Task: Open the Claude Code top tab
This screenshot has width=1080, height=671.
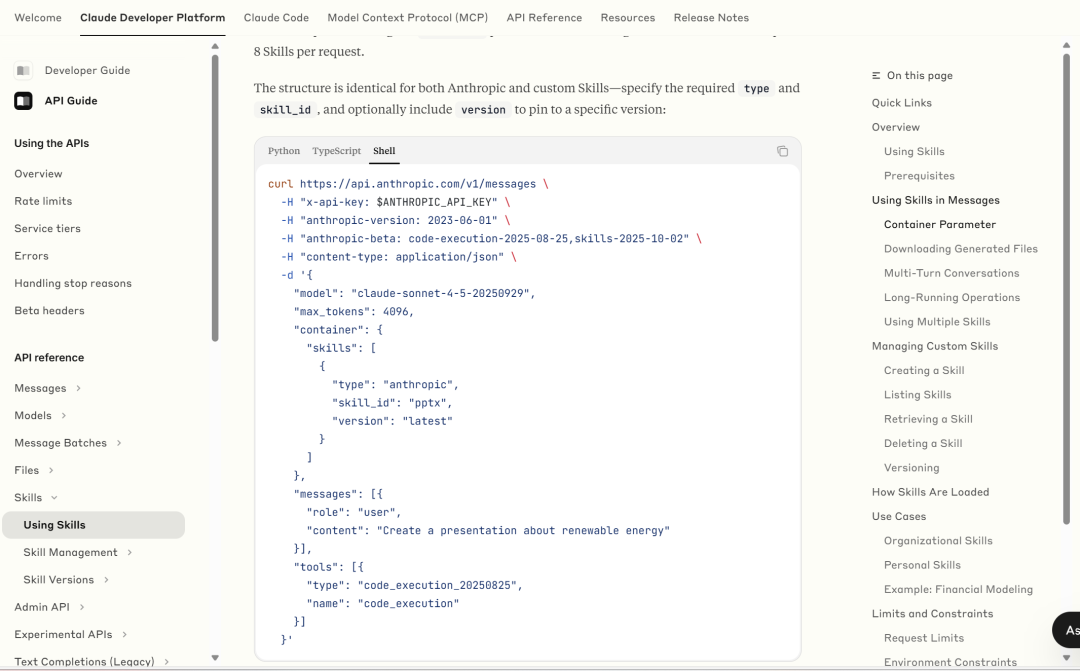Action: (x=276, y=18)
